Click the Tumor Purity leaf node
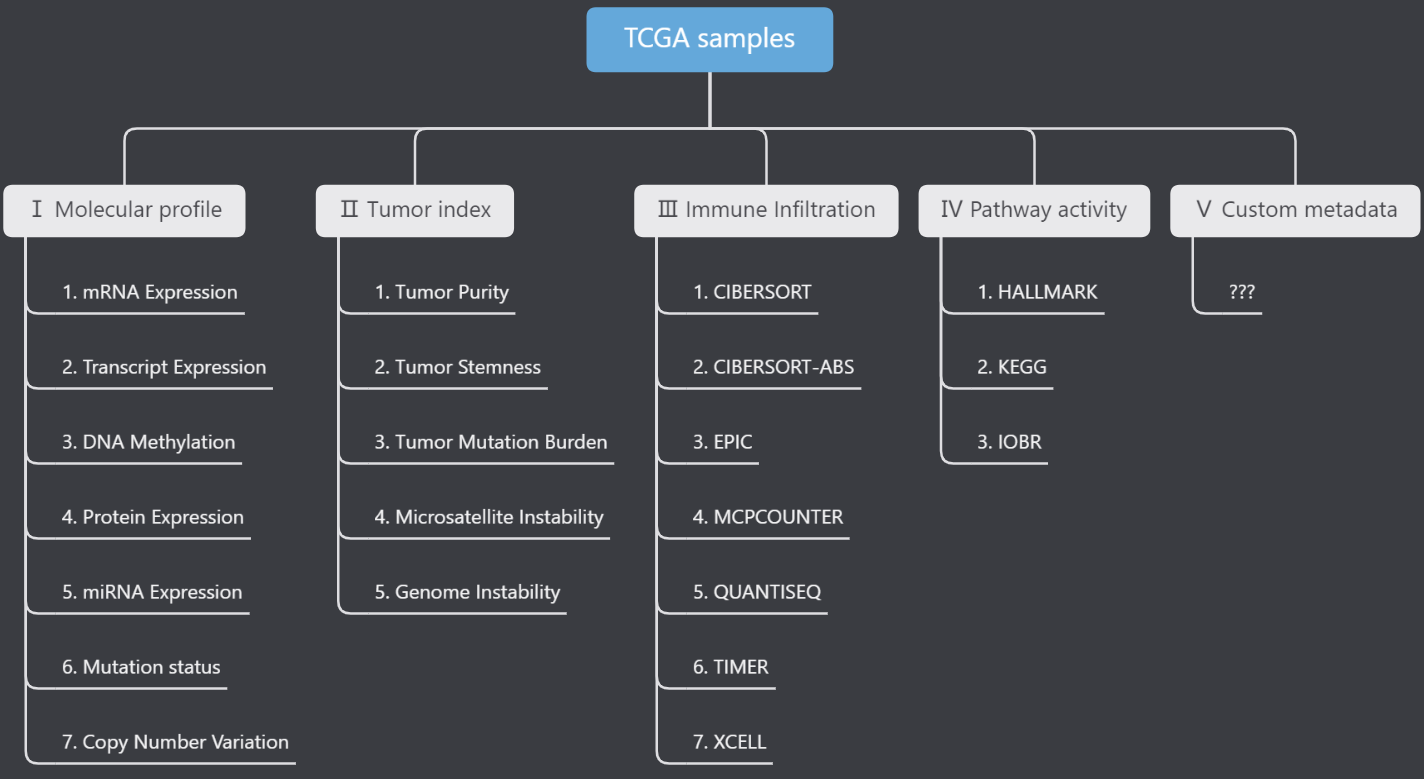This screenshot has height=779, width=1424. coord(441,293)
